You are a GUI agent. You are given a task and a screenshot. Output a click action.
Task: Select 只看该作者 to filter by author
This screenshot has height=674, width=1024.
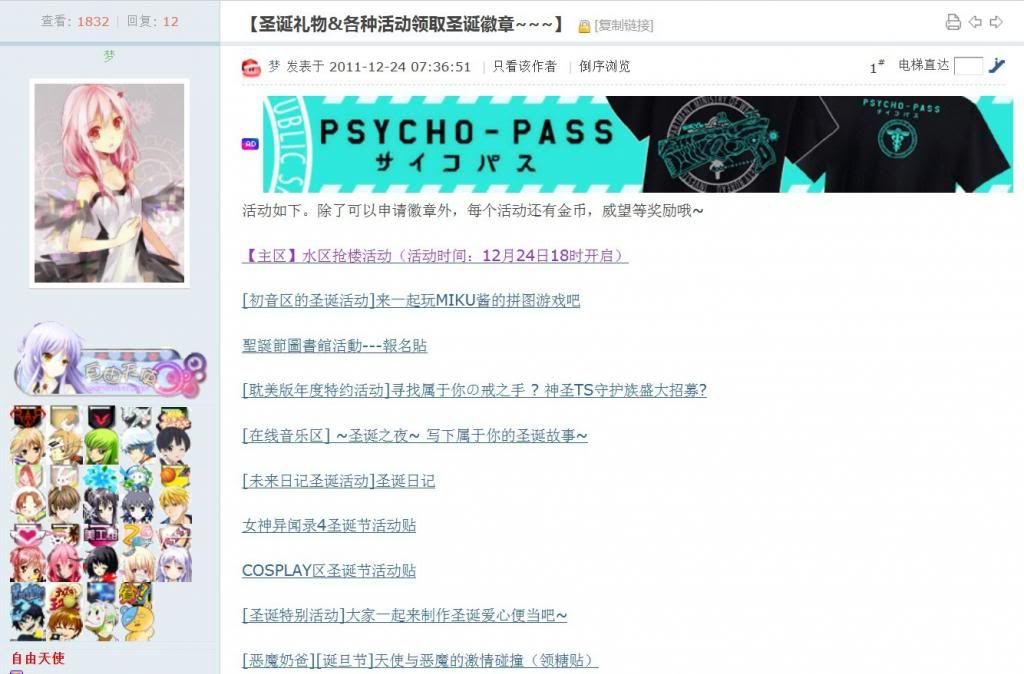[x=524, y=67]
